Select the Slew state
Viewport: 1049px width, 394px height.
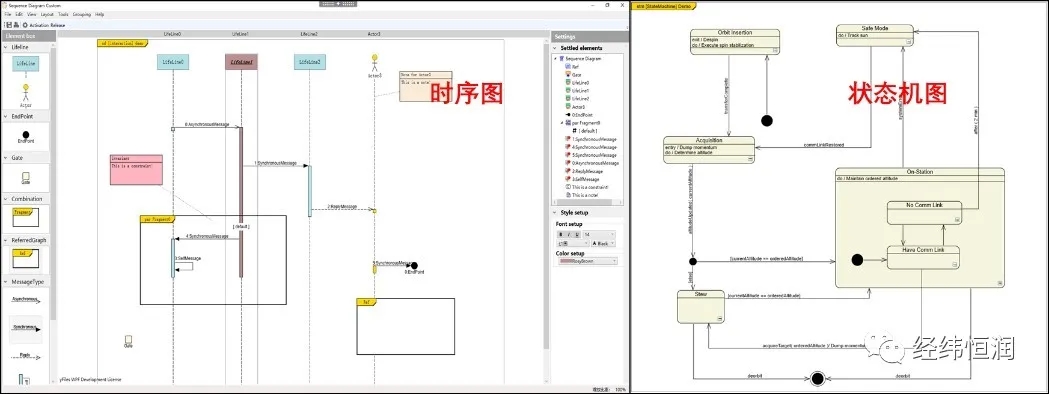[700, 307]
